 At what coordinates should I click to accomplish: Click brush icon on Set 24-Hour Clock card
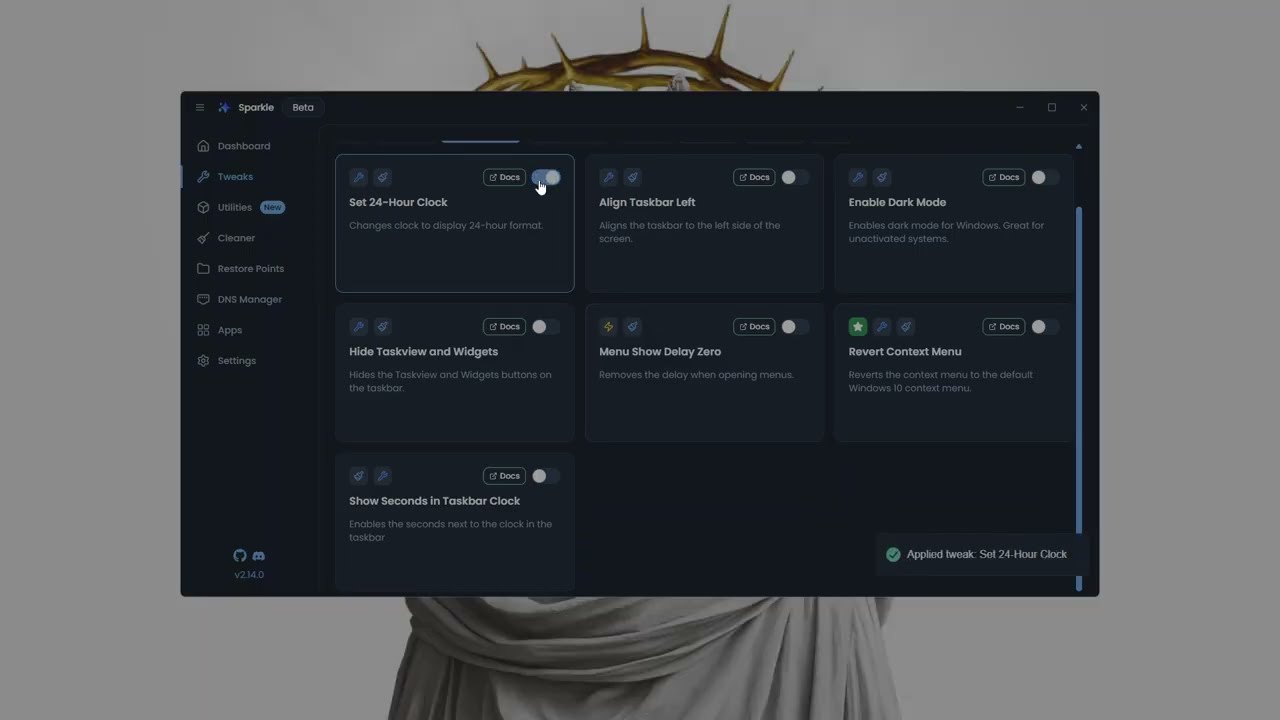[x=382, y=177]
